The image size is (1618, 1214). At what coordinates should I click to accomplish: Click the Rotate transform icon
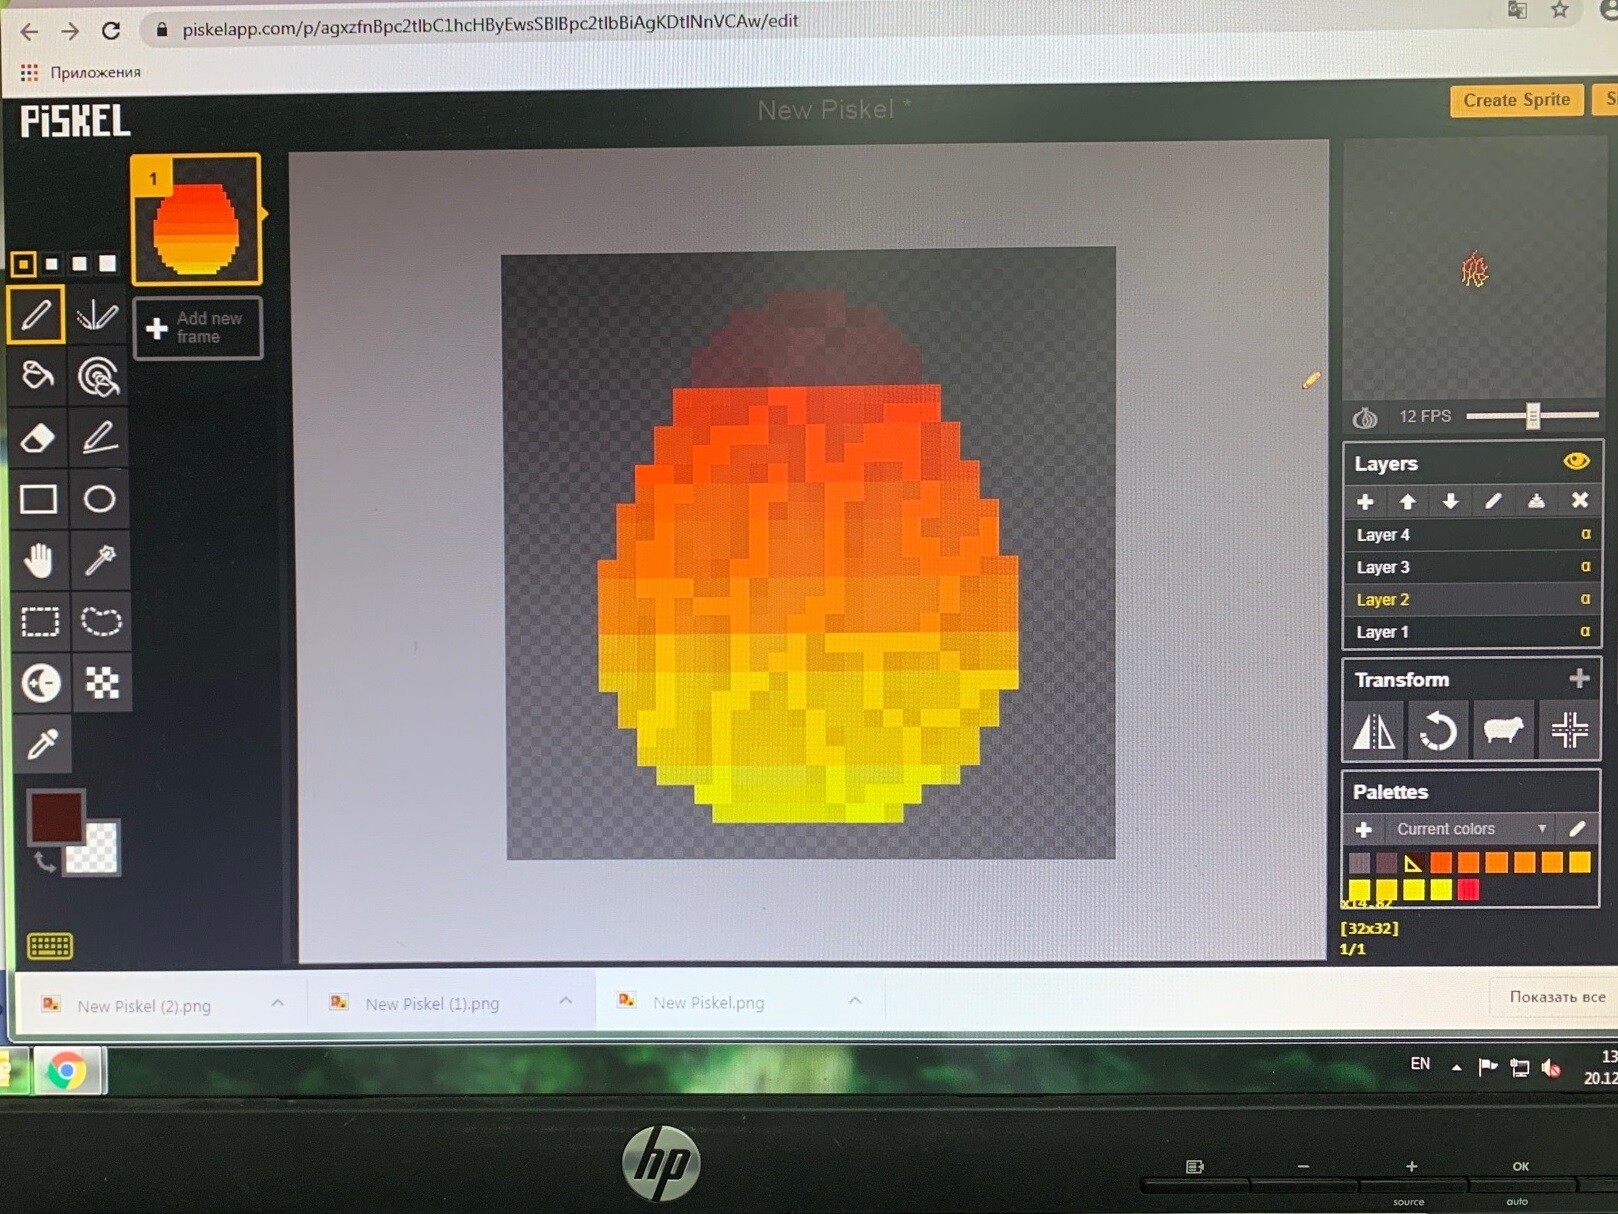click(x=1438, y=731)
